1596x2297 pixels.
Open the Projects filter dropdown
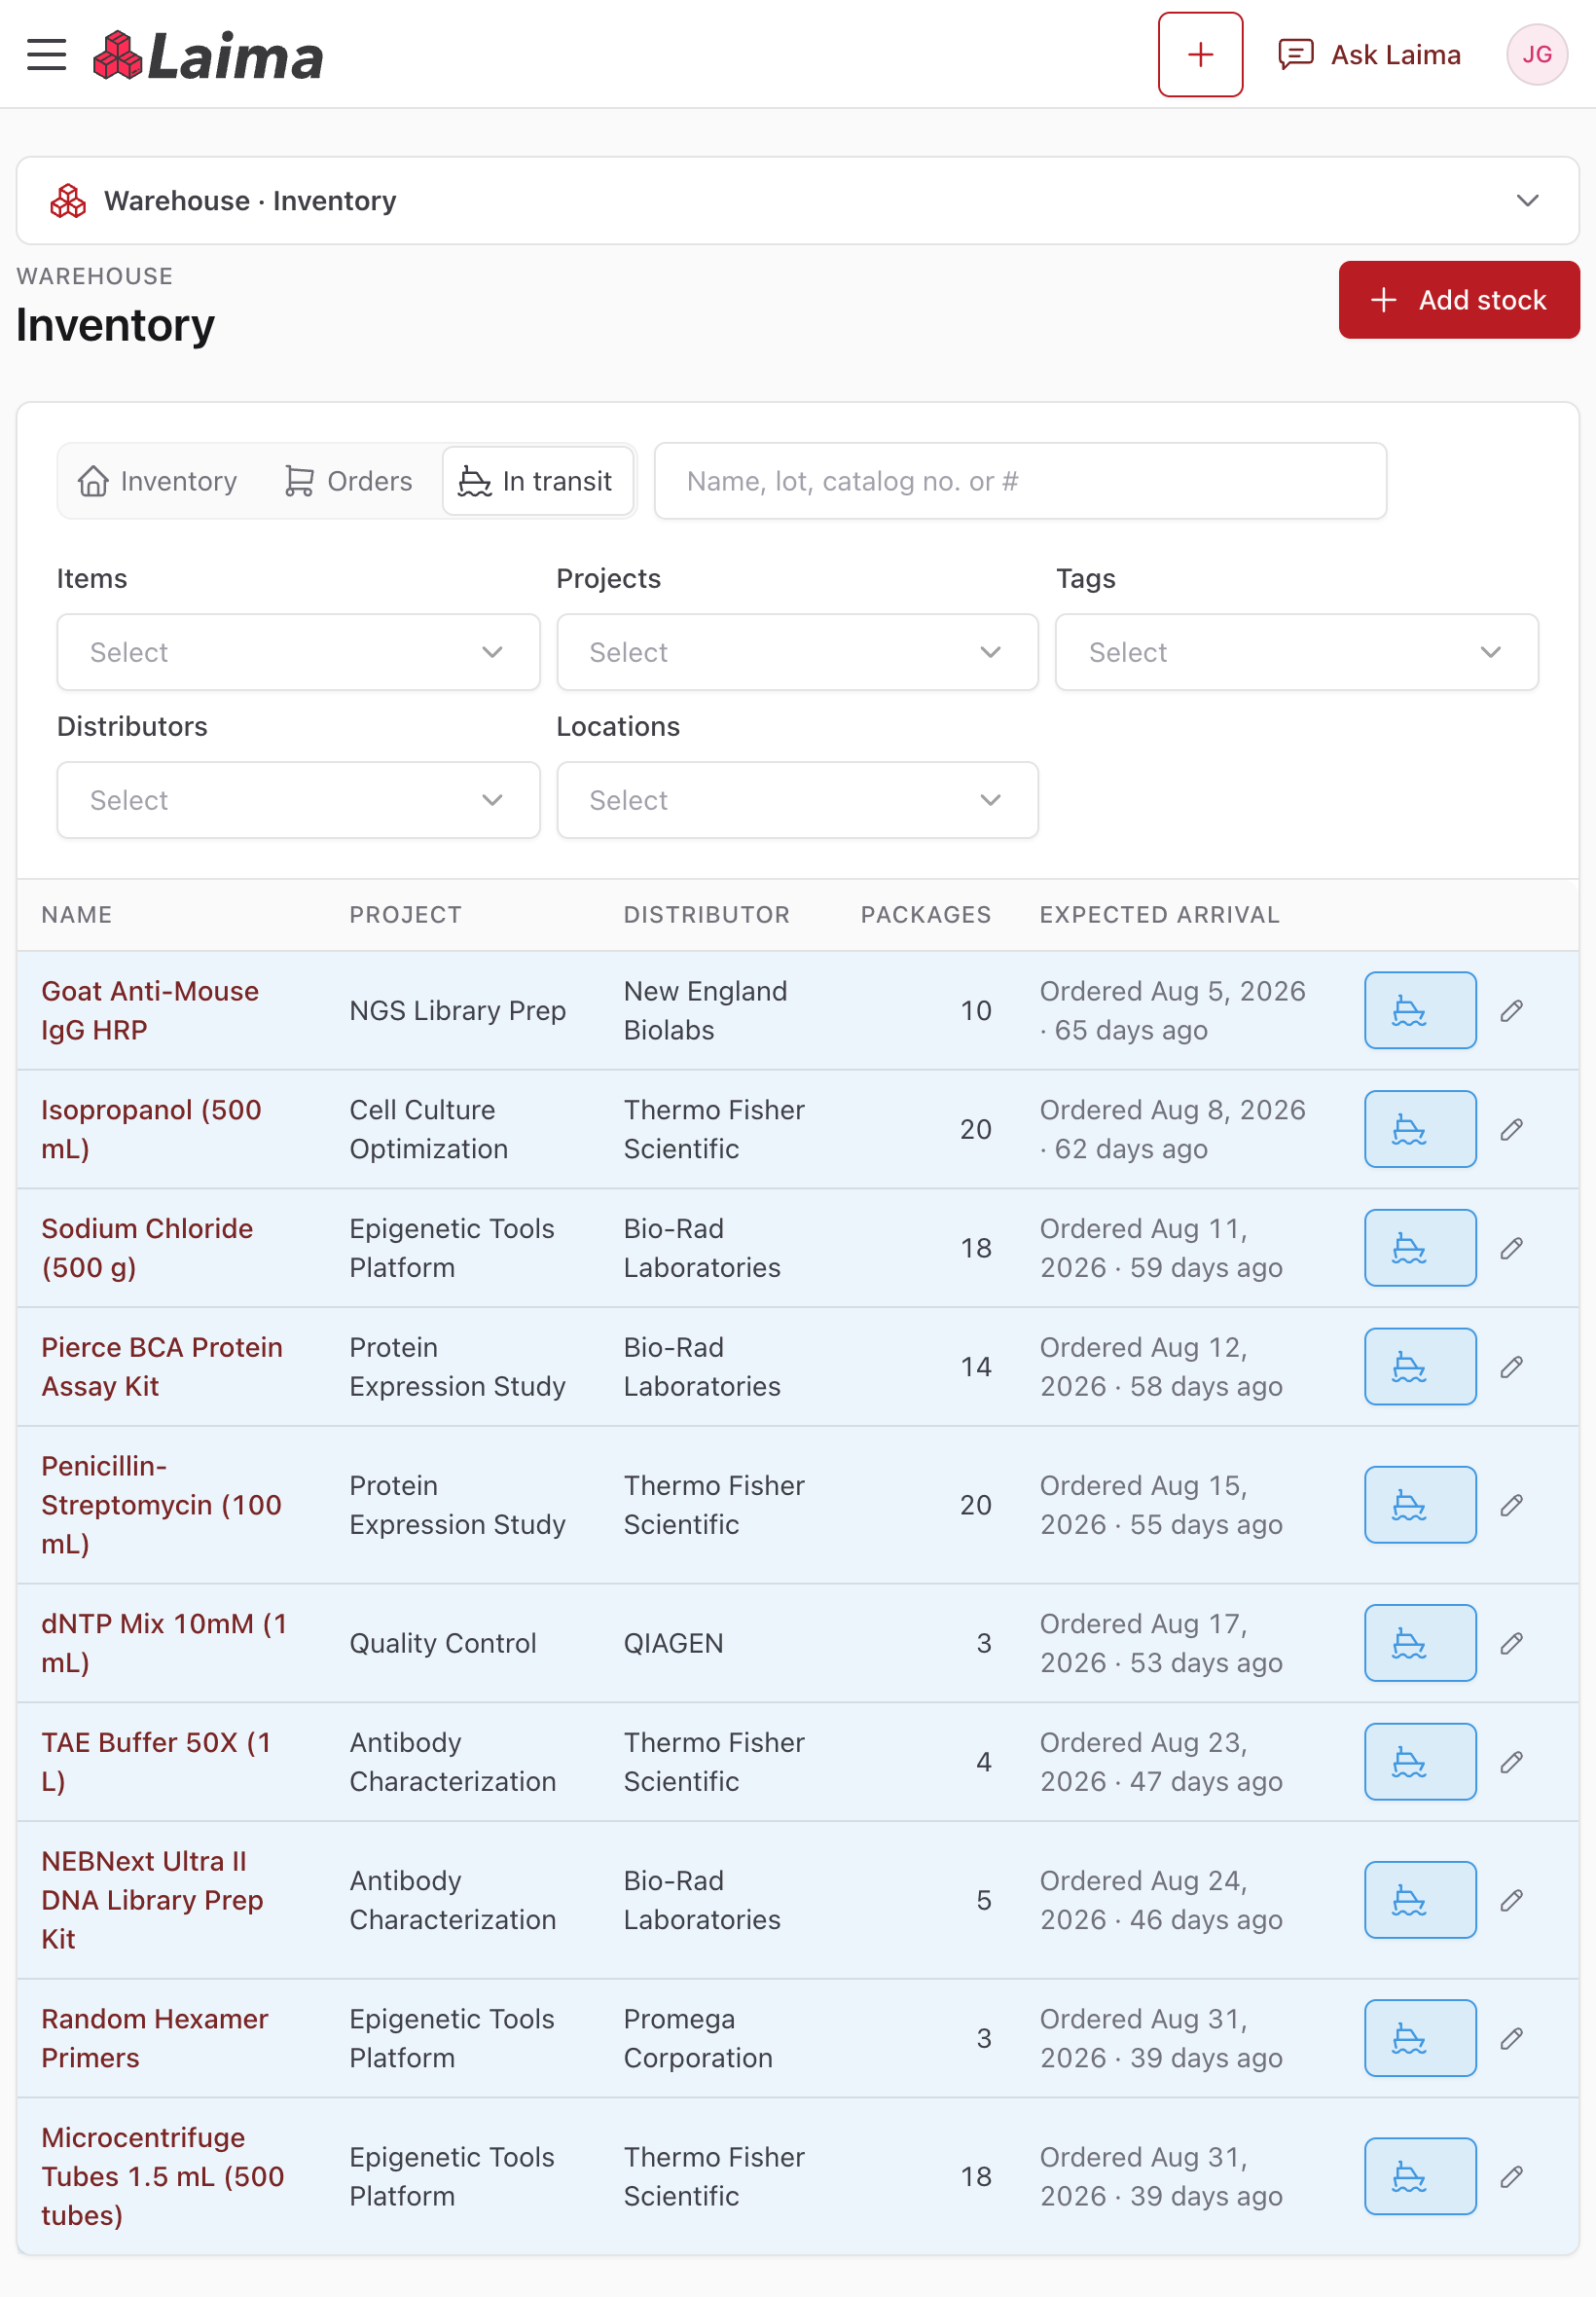797,652
